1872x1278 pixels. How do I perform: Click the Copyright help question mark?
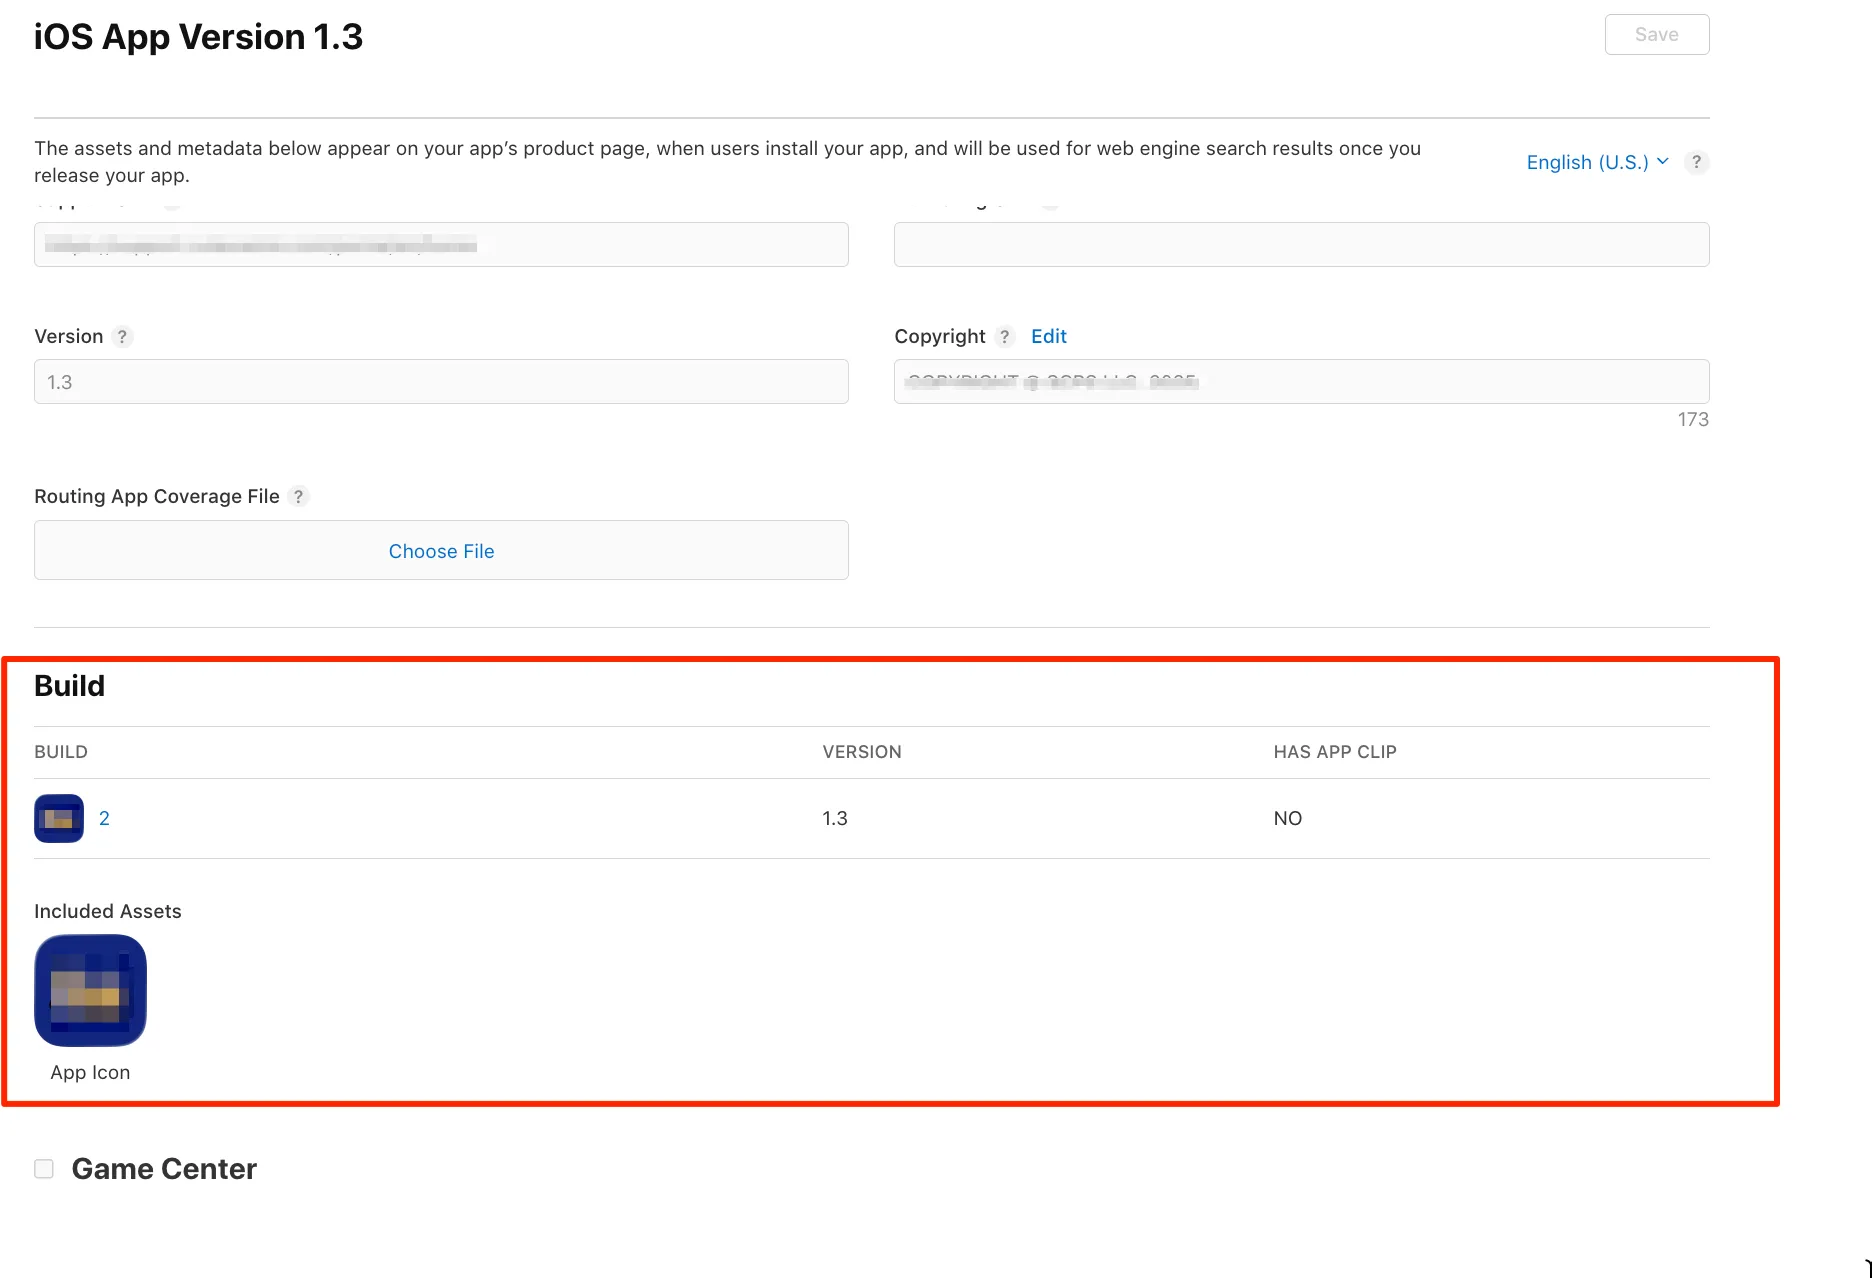(x=1005, y=337)
